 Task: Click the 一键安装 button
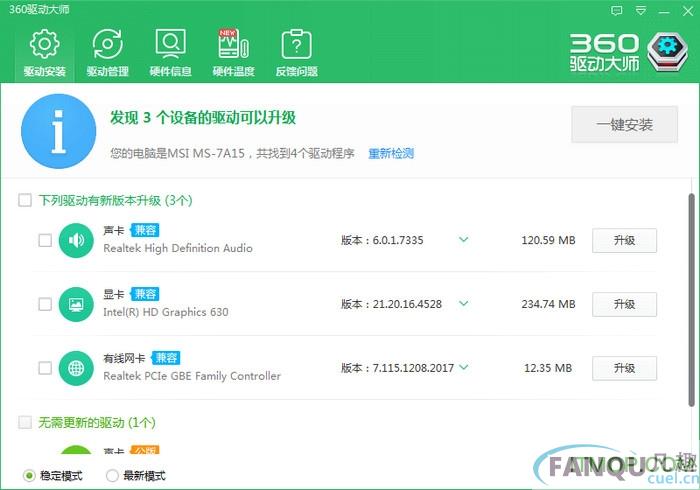624,125
